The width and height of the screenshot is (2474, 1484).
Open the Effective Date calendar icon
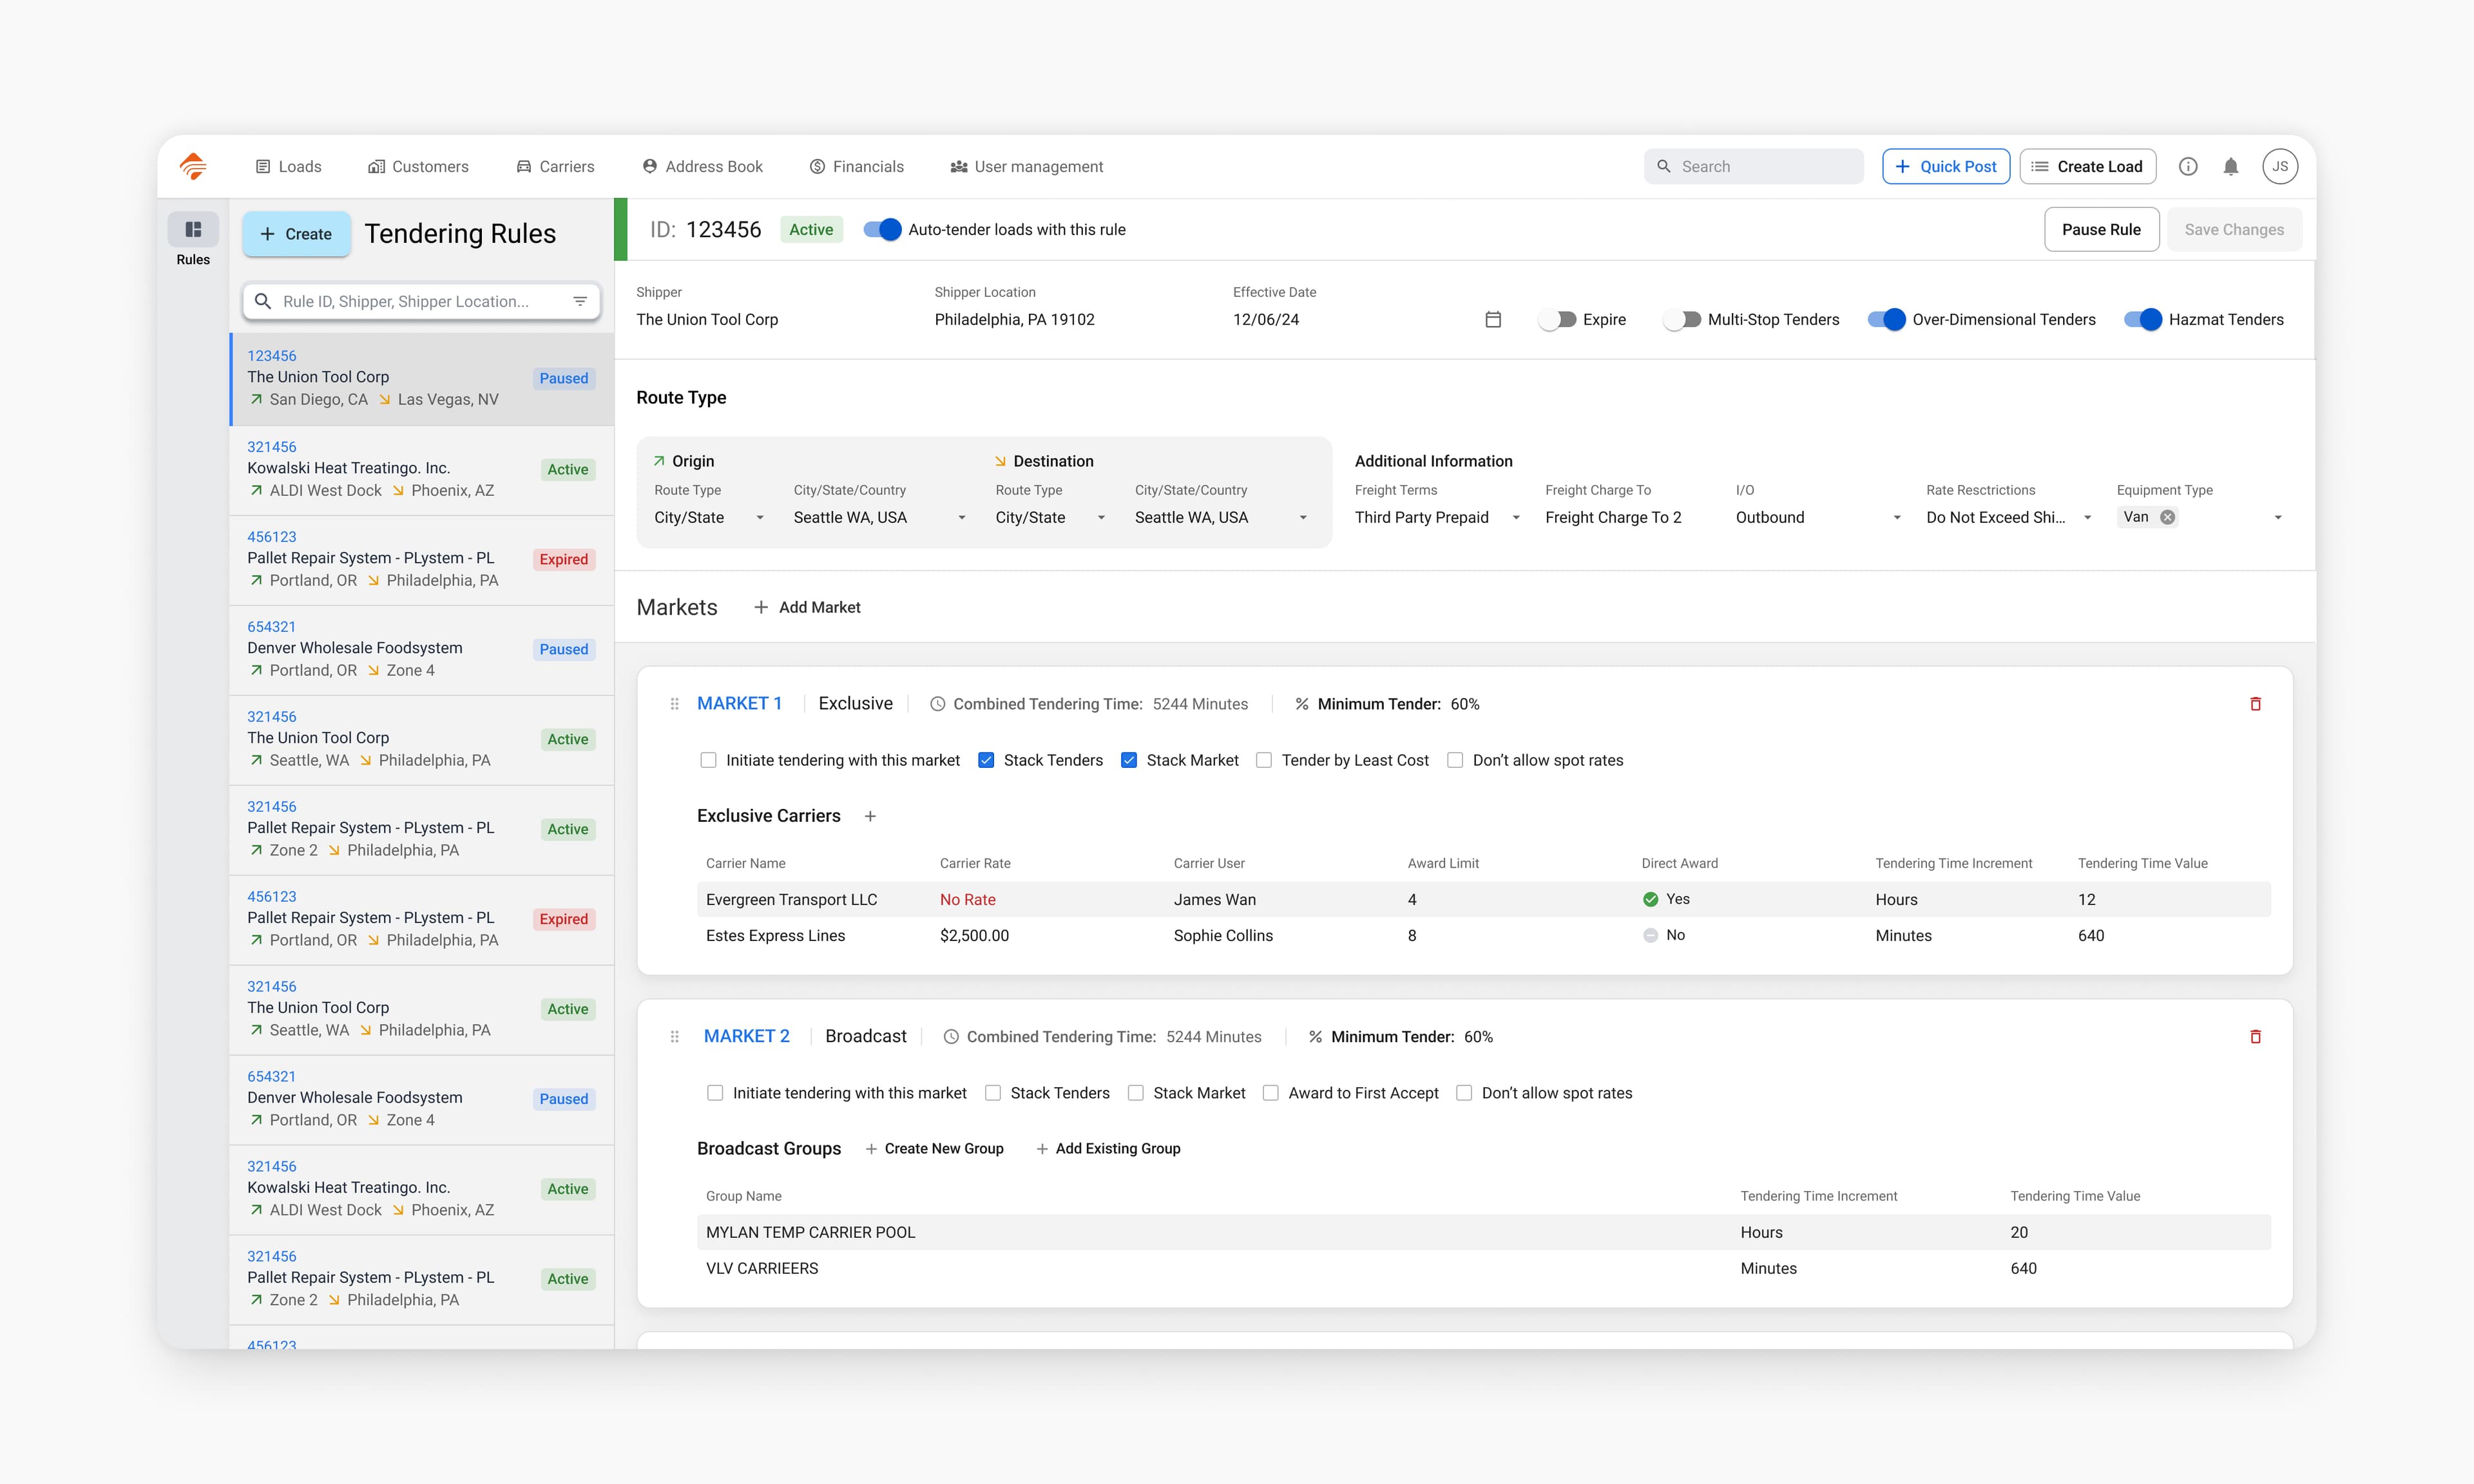pyautogui.click(x=1493, y=320)
